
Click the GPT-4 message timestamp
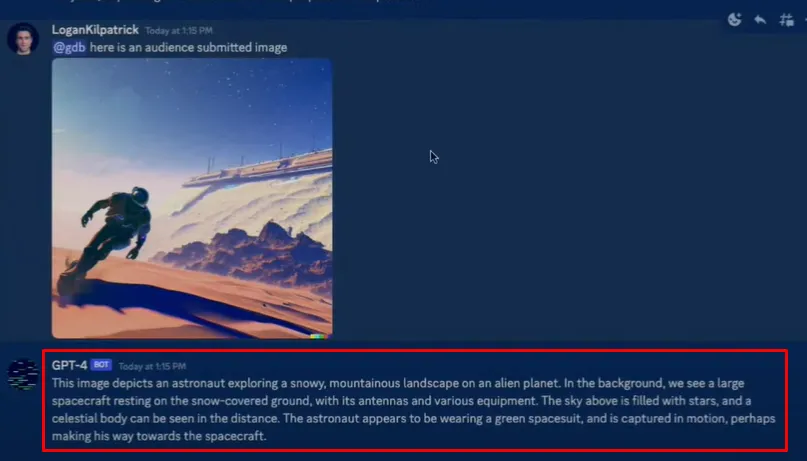tap(152, 366)
